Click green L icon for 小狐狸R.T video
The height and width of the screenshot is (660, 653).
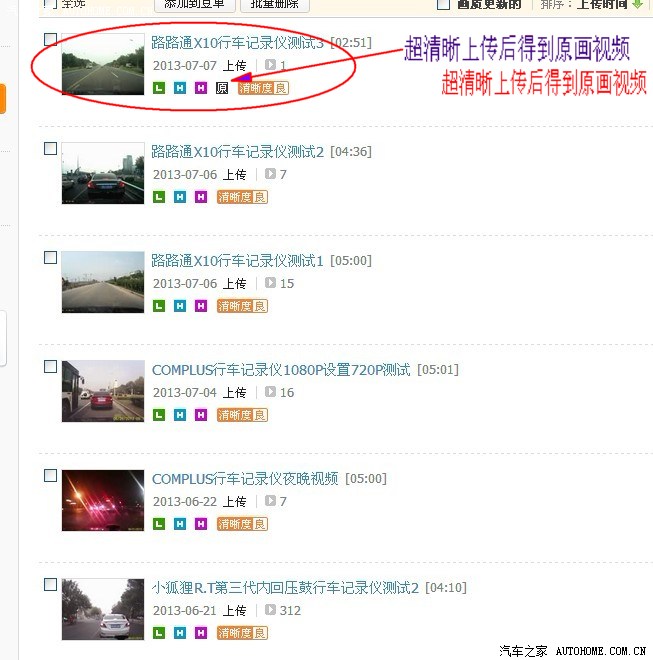click(159, 633)
